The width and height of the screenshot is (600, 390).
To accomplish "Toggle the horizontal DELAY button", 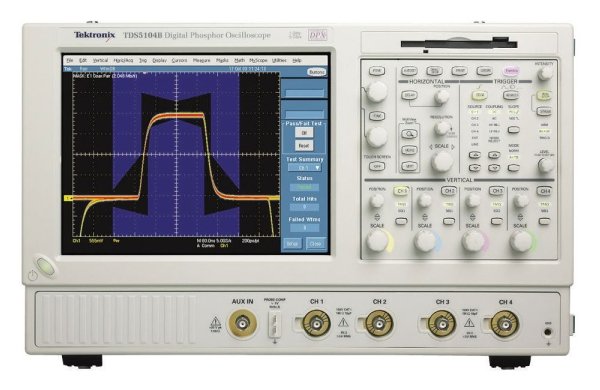I will pos(409,95).
